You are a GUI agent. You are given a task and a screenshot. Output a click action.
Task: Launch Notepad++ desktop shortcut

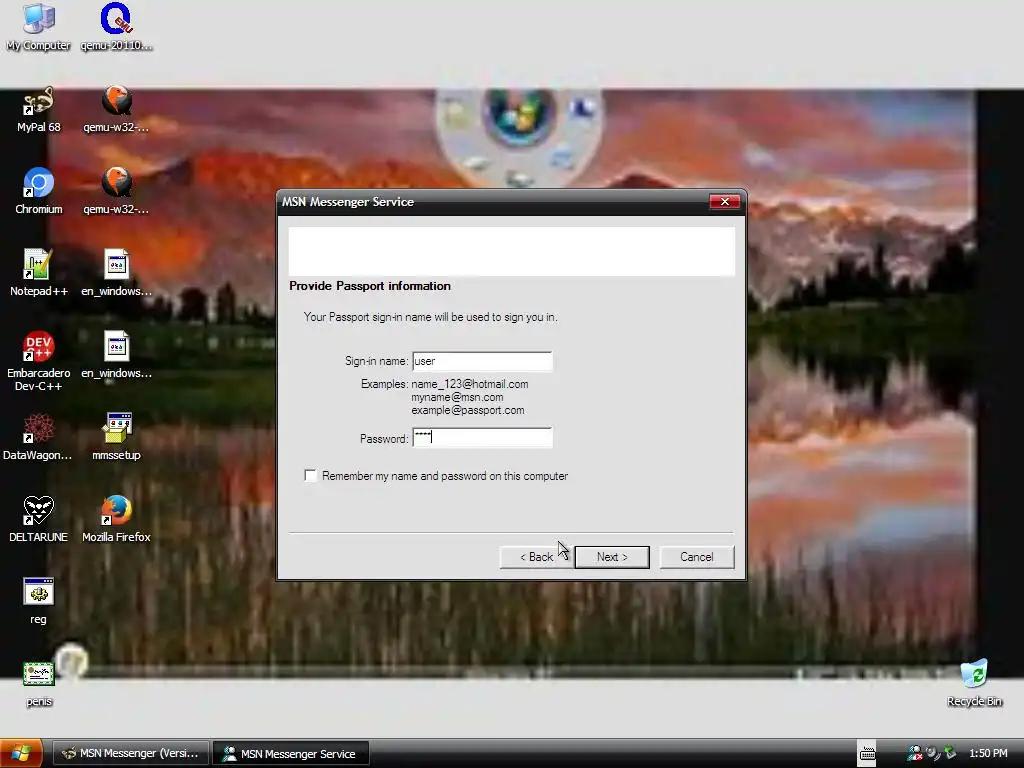38,274
